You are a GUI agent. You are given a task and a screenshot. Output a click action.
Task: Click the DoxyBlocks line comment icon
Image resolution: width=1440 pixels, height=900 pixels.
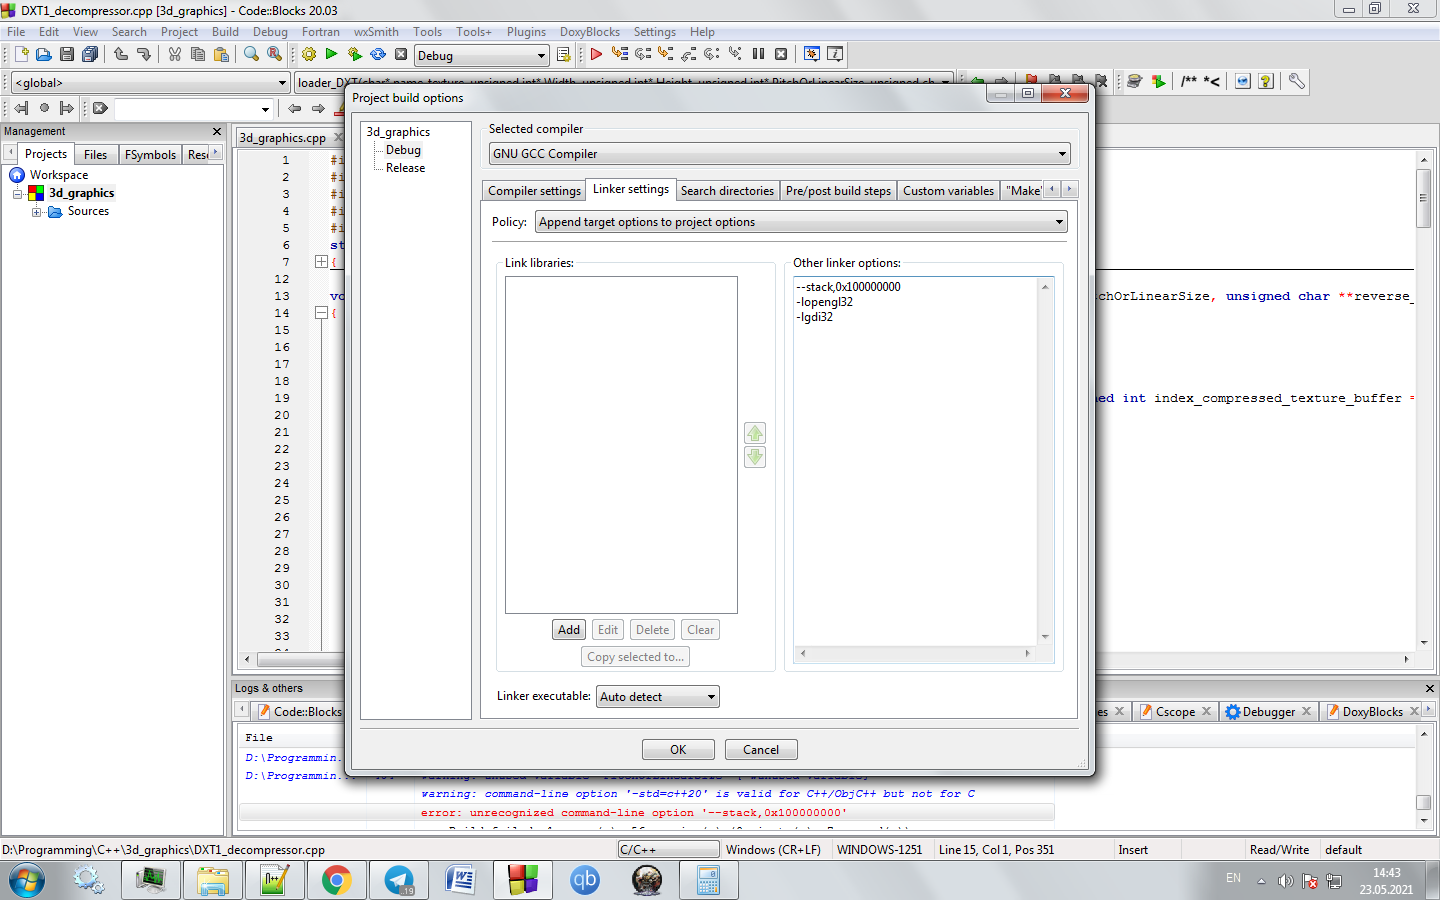pos(1211,81)
